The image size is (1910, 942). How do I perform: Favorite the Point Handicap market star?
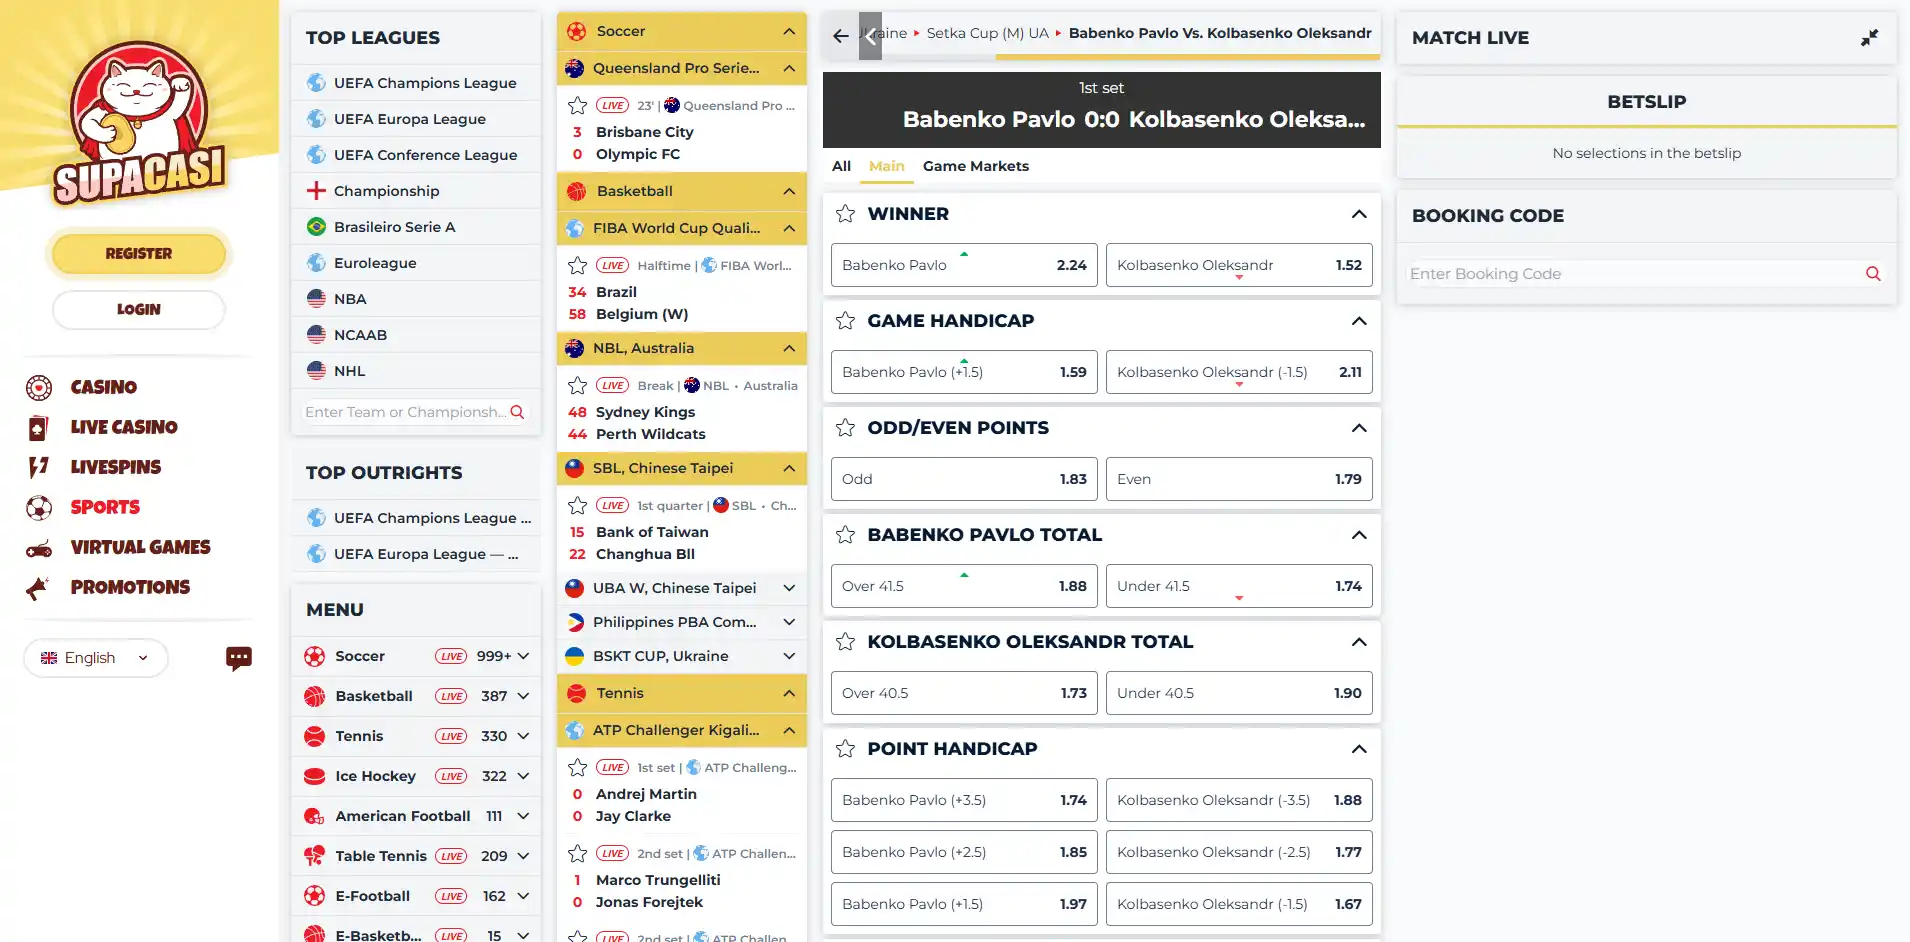point(845,749)
